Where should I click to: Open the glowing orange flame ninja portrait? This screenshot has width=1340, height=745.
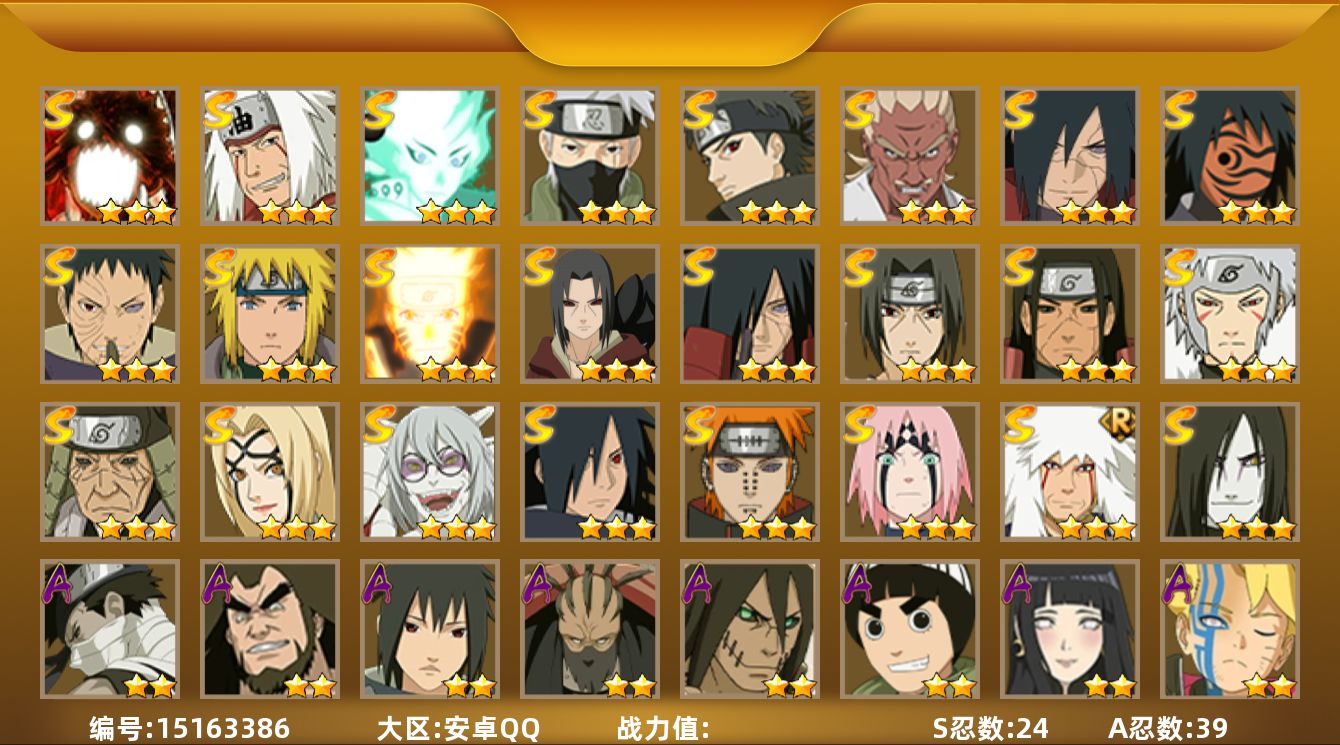(430, 314)
